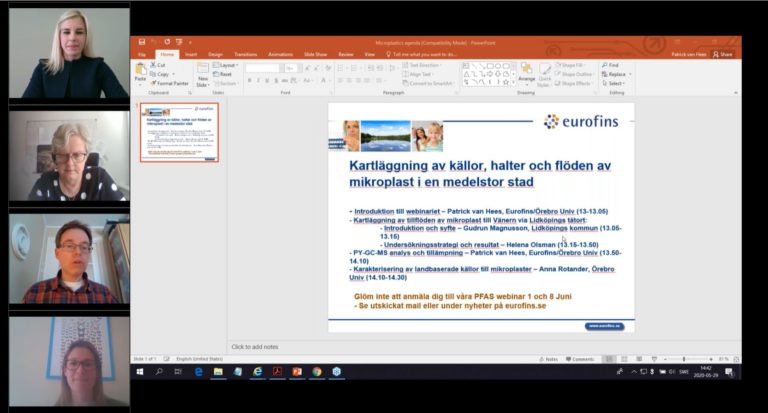Open the Windows Start menu
Image resolution: width=768 pixels, height=413 pixels.
[x=139, y=371]
